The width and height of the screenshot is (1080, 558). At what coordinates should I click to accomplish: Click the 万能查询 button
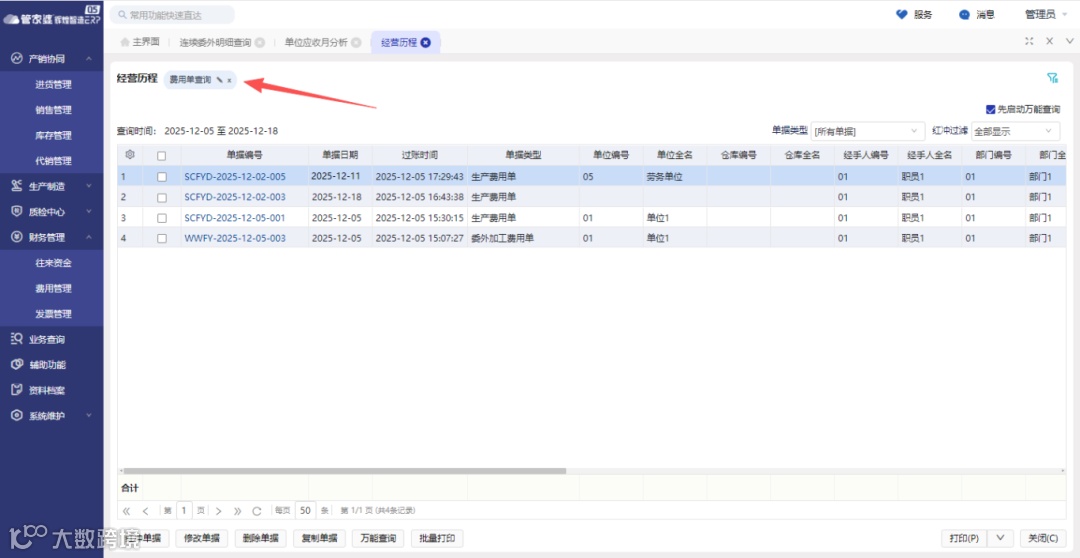click(378, 538)
